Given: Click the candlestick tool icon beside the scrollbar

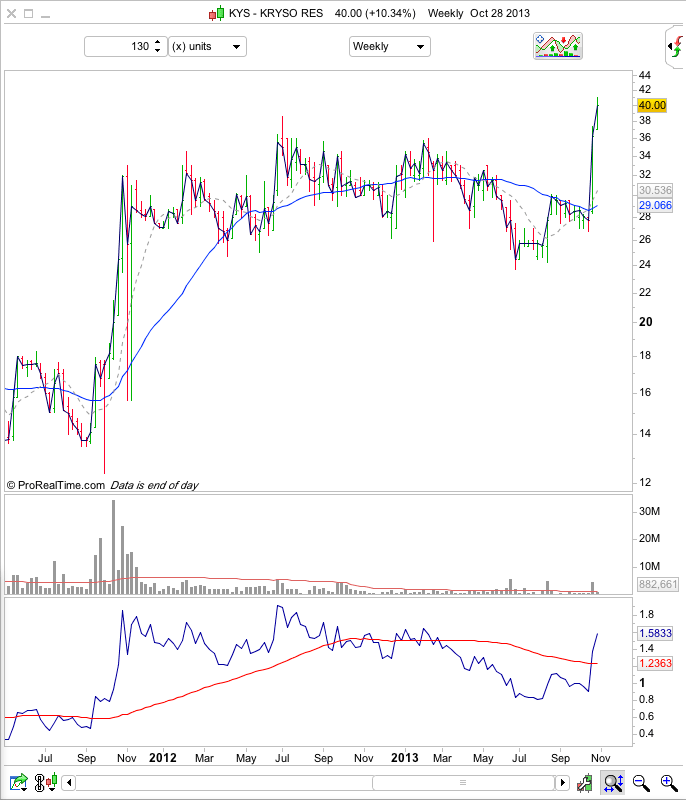Looking at the screenshot, I should tap(585, 782).
